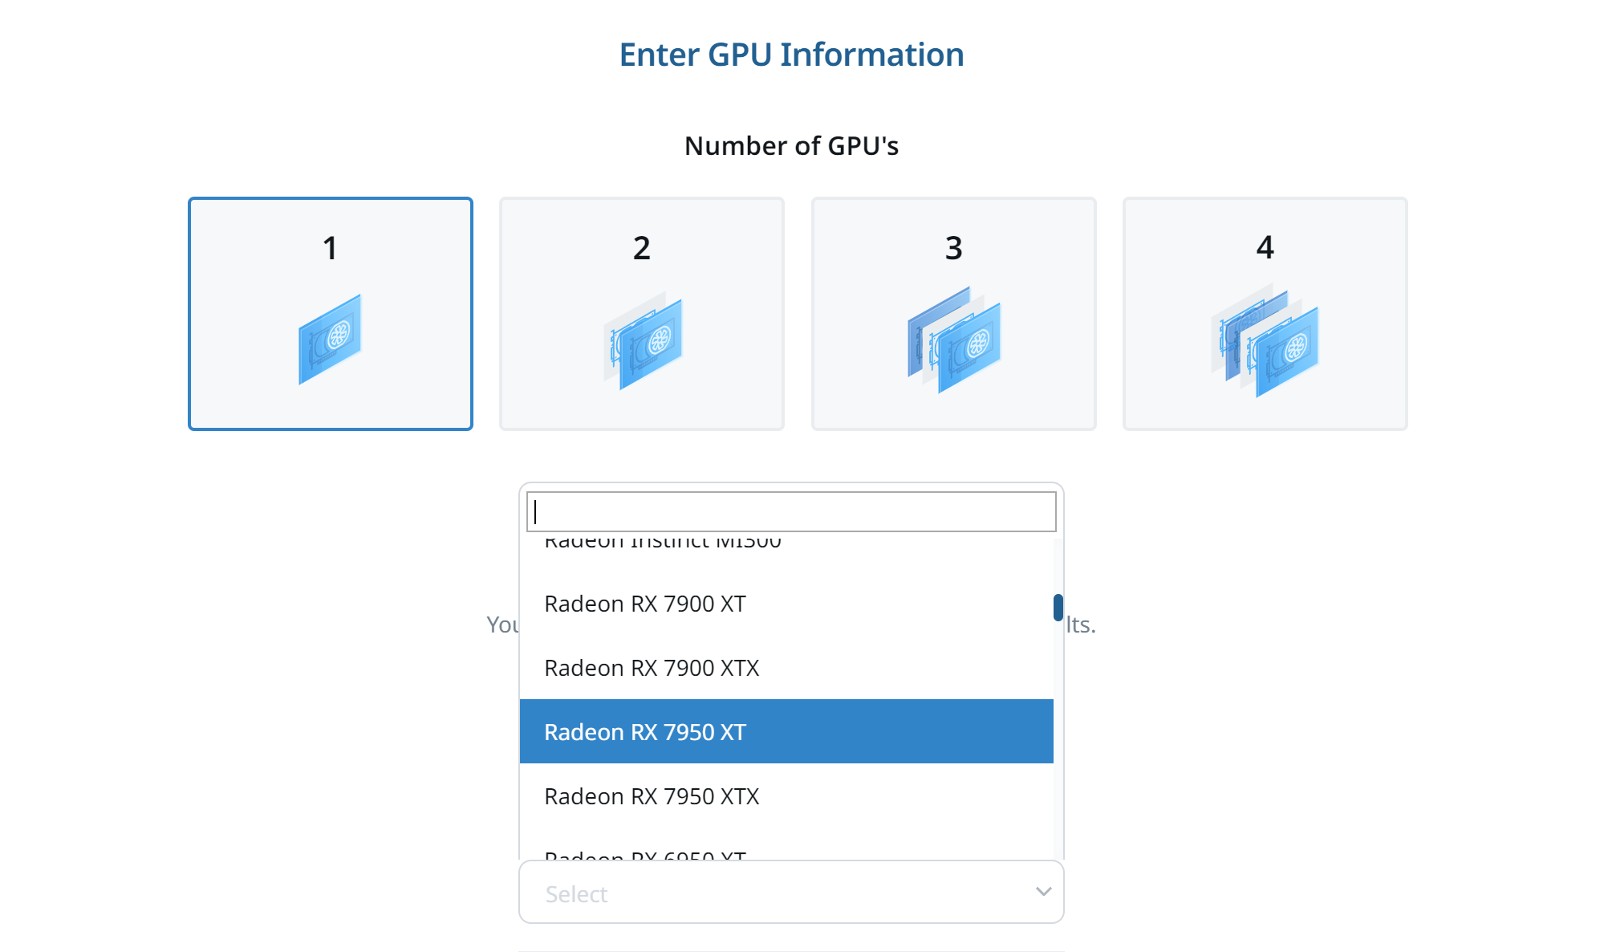Screen dimensions: 1600x952
Task: Select the 3 GPUs card option
Action: [954, 314]
